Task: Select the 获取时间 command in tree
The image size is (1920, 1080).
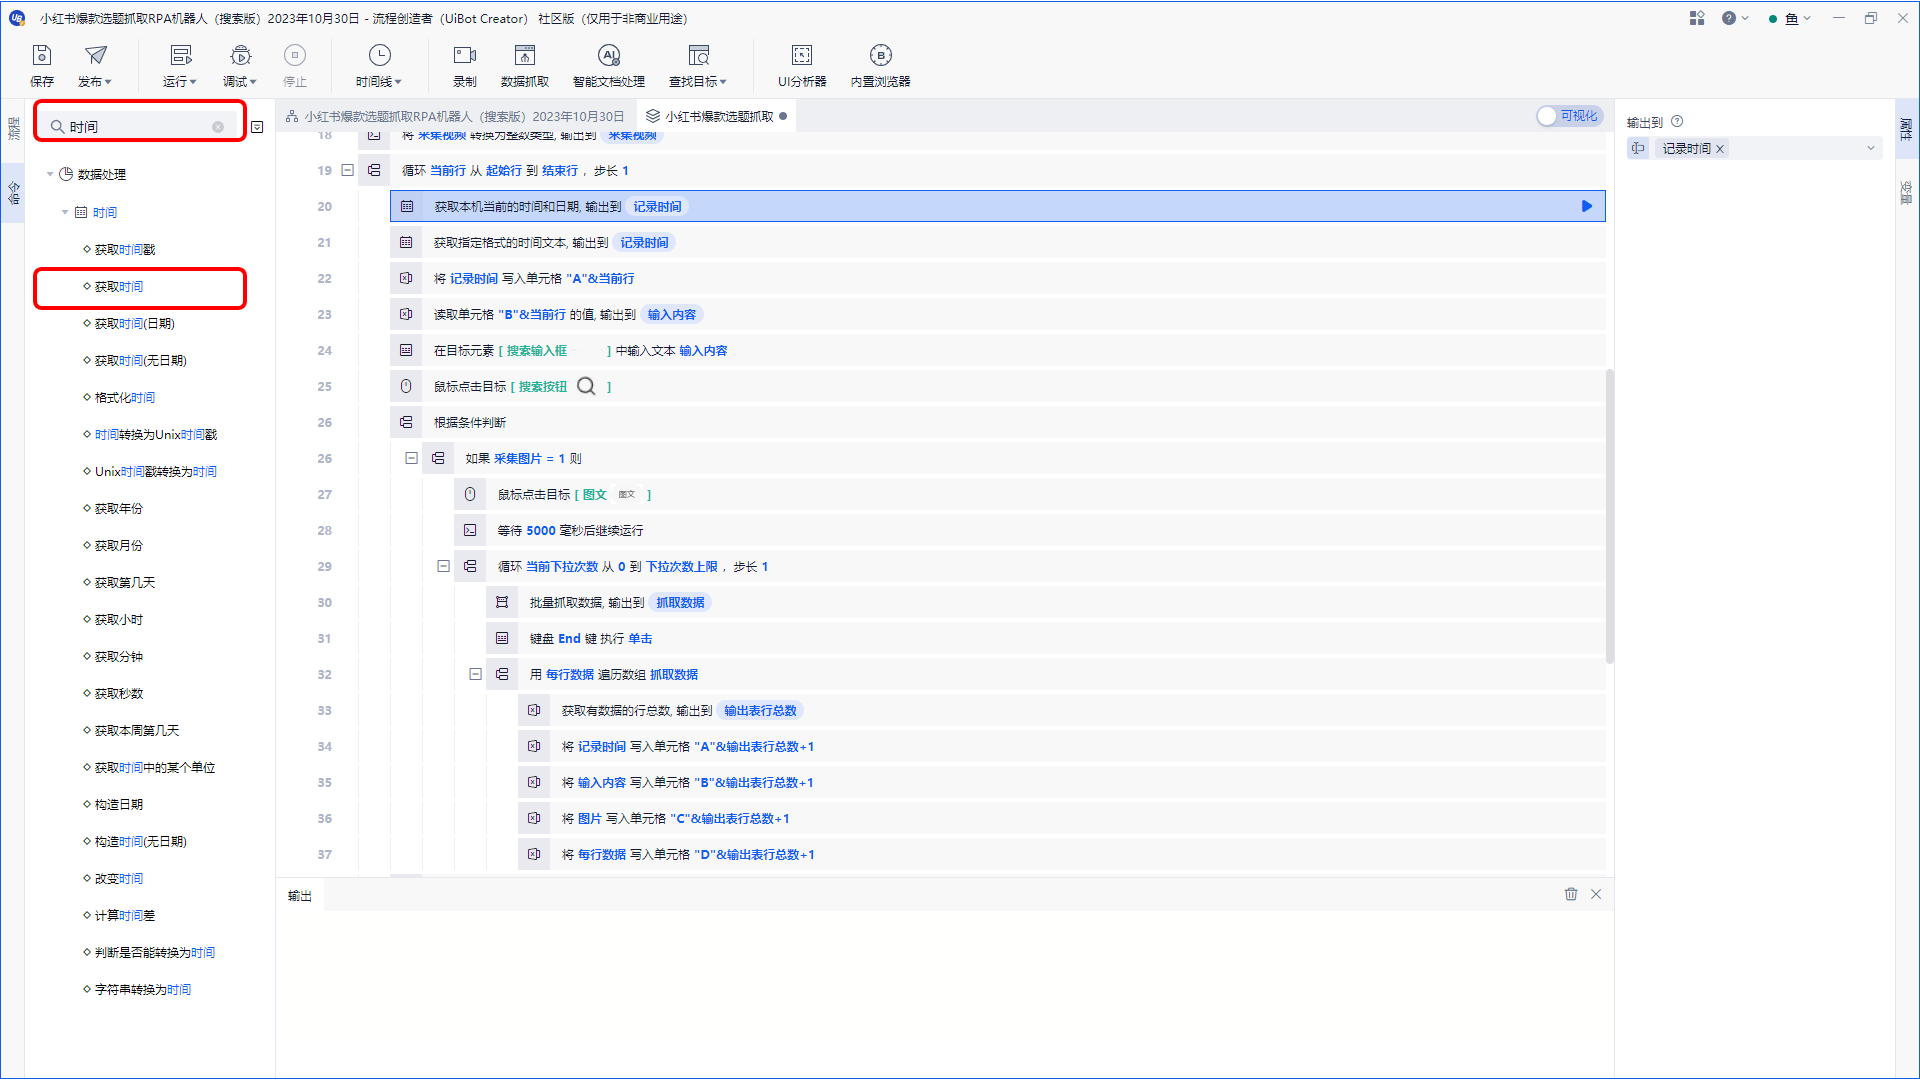Action: pos(119,286)
